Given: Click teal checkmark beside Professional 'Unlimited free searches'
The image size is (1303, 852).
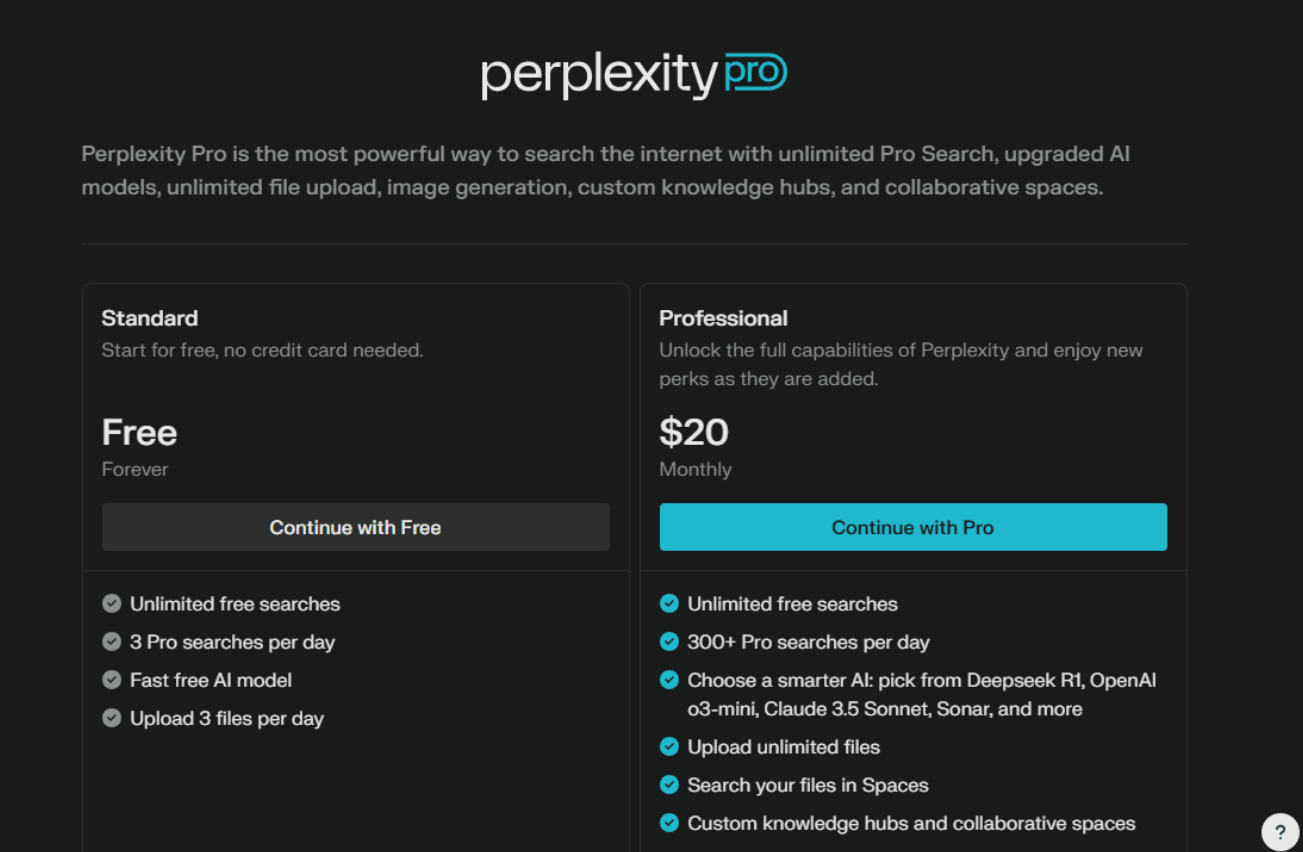Looking at the screenshot, I should [x=670, y=604].
